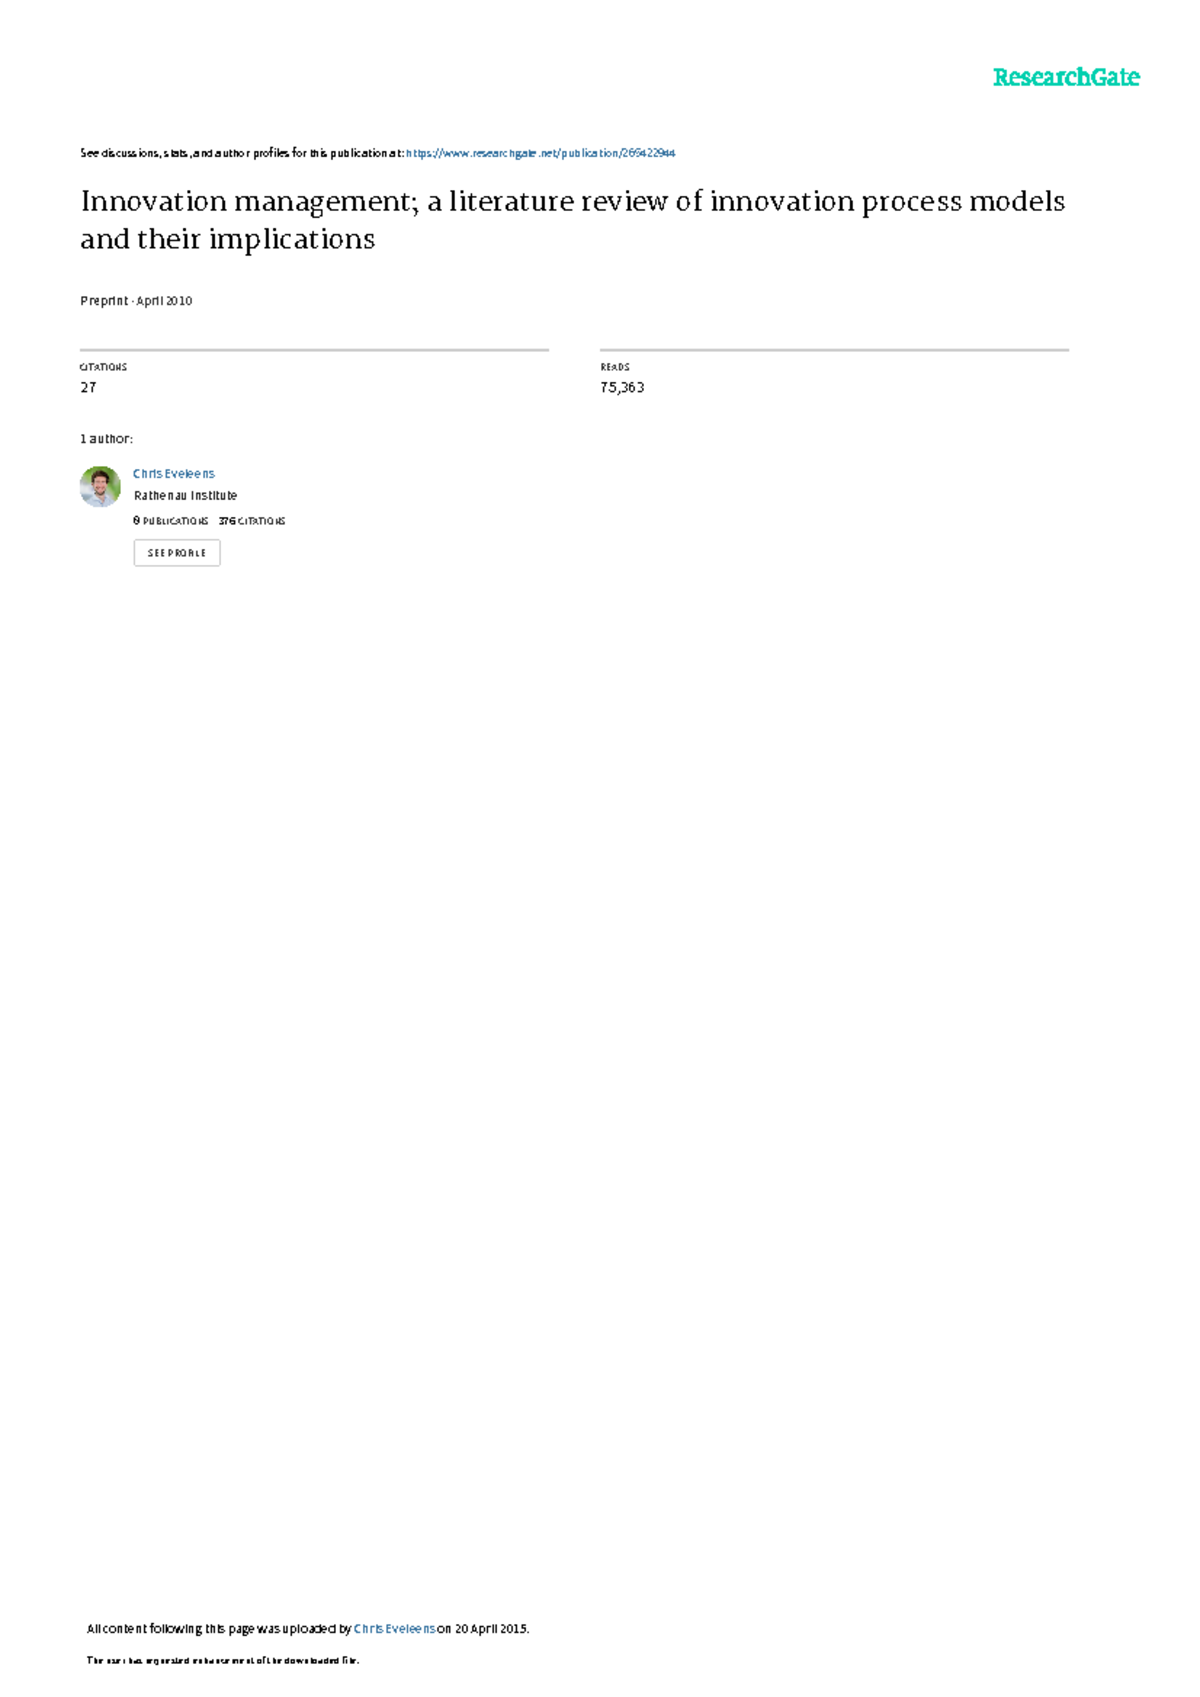This screenshot has height=1697, width=1200.
Task: Click Chris Eveleens' profile photo
Action: 100,487
